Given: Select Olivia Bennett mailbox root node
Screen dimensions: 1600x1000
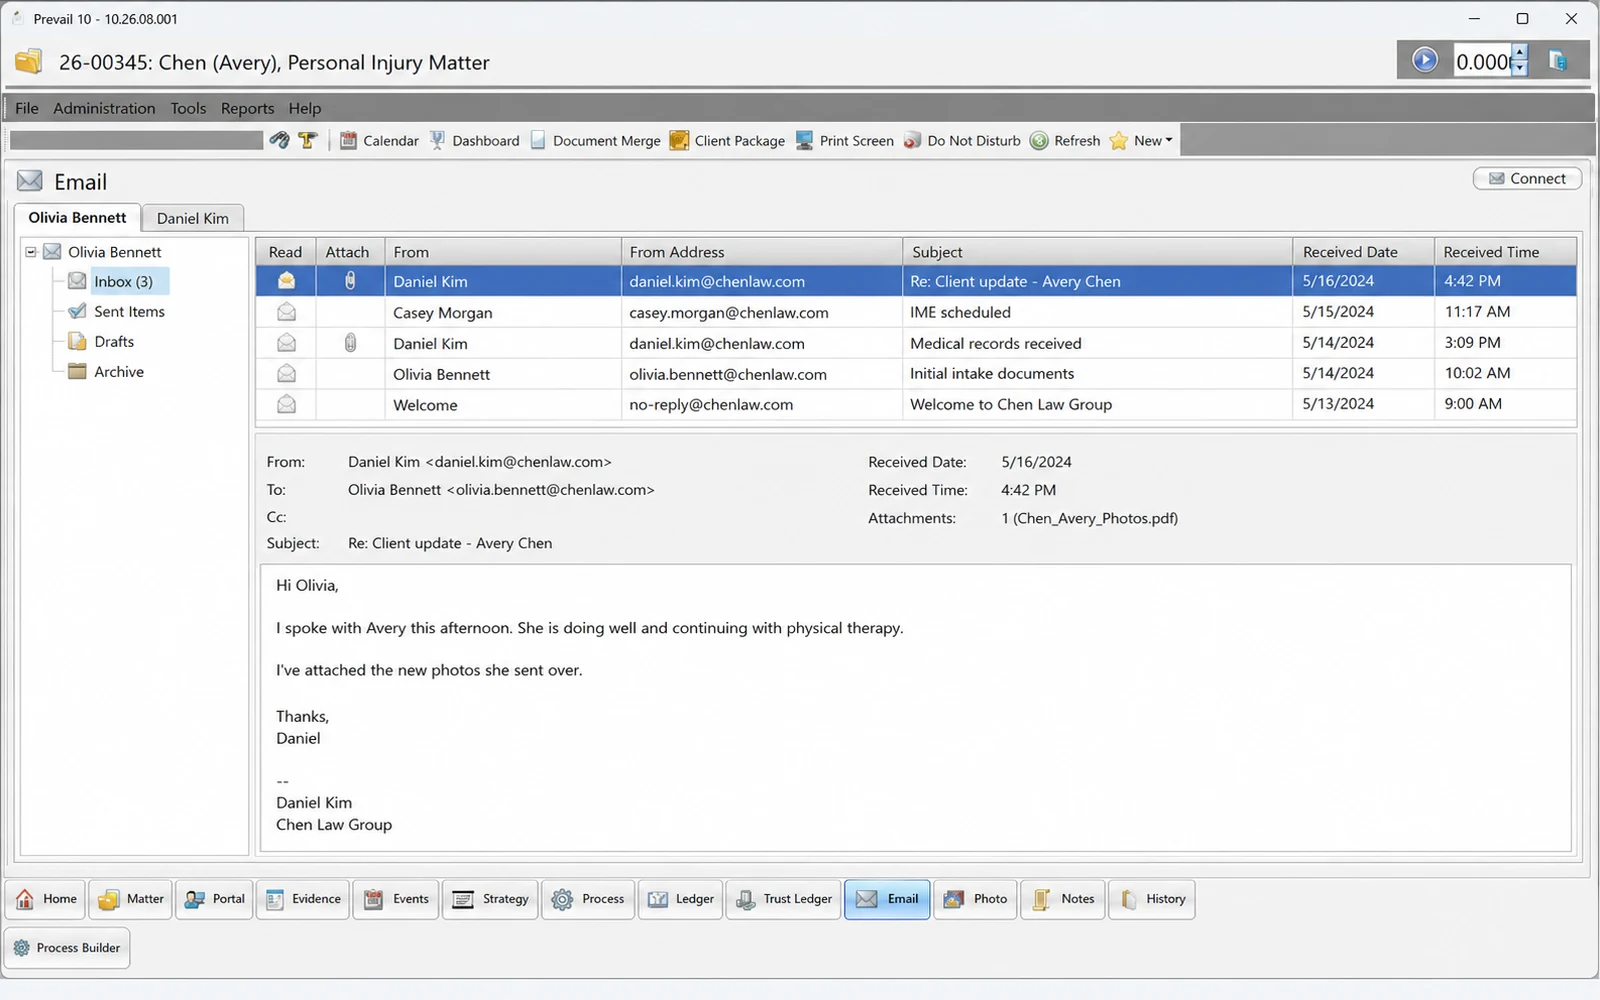Looking at the screenshot, I should click(x=114, y=252).
